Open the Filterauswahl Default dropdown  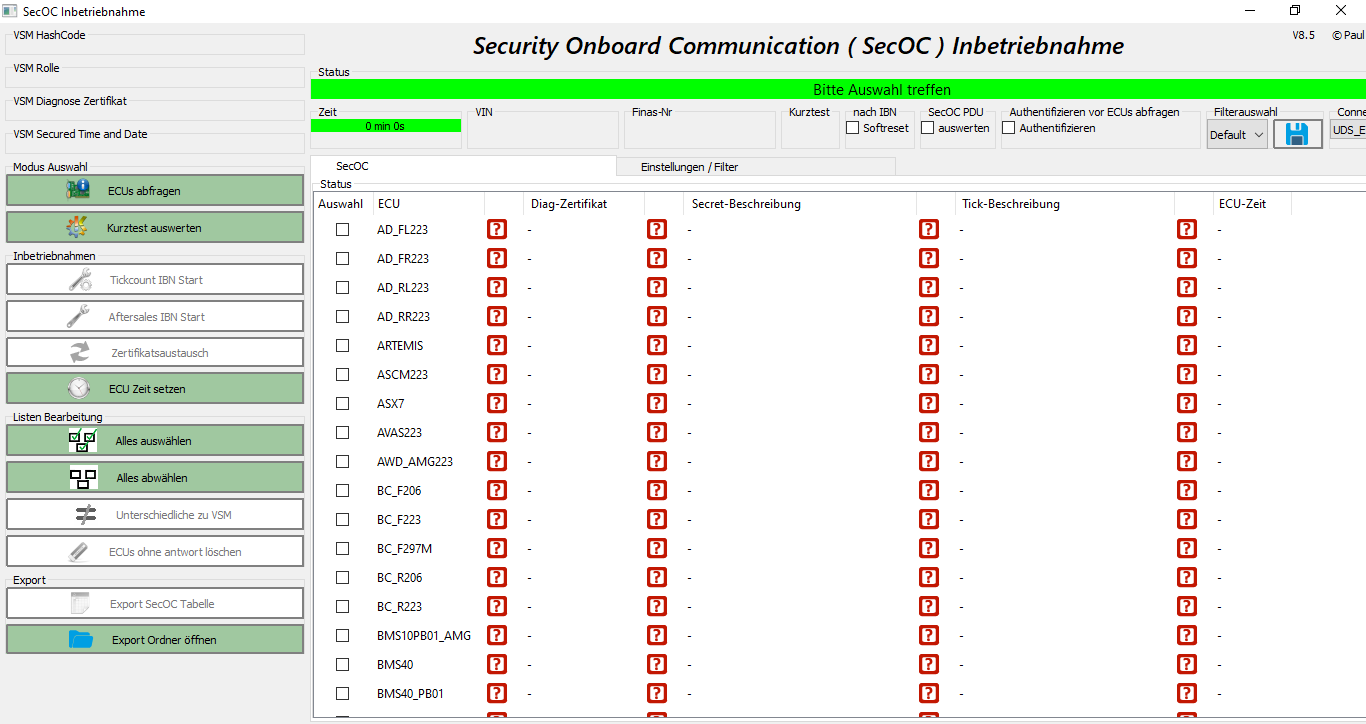coord(1236,134)
